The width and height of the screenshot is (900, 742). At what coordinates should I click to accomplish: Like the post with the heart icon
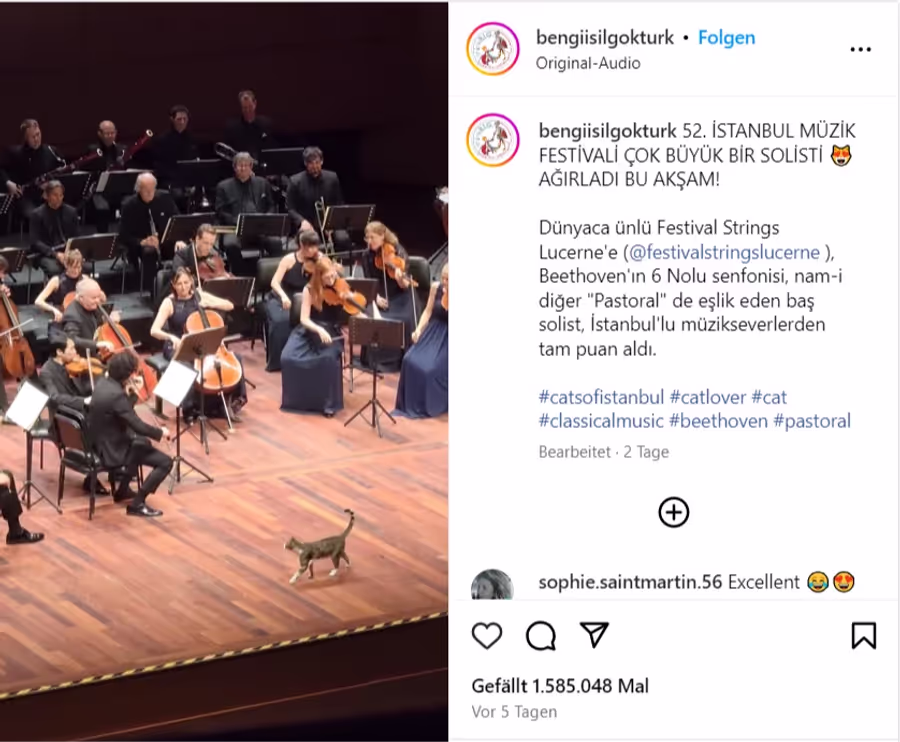click(x=487, y=636)
